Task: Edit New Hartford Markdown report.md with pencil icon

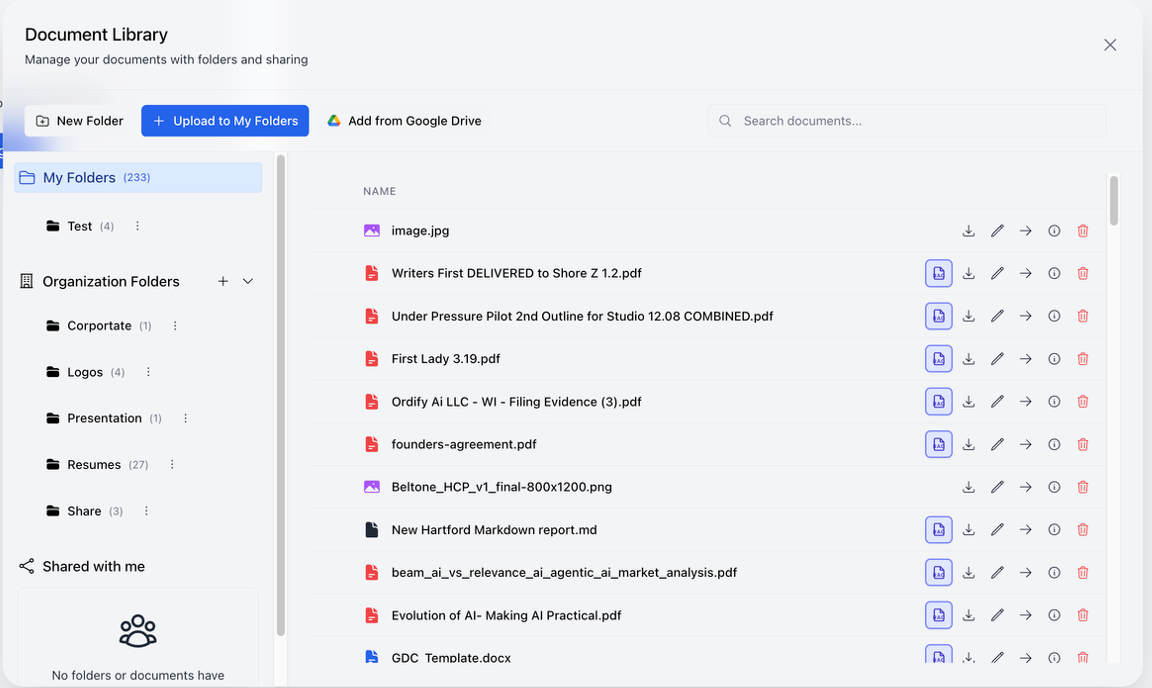Action: click(x=997, y=530)
